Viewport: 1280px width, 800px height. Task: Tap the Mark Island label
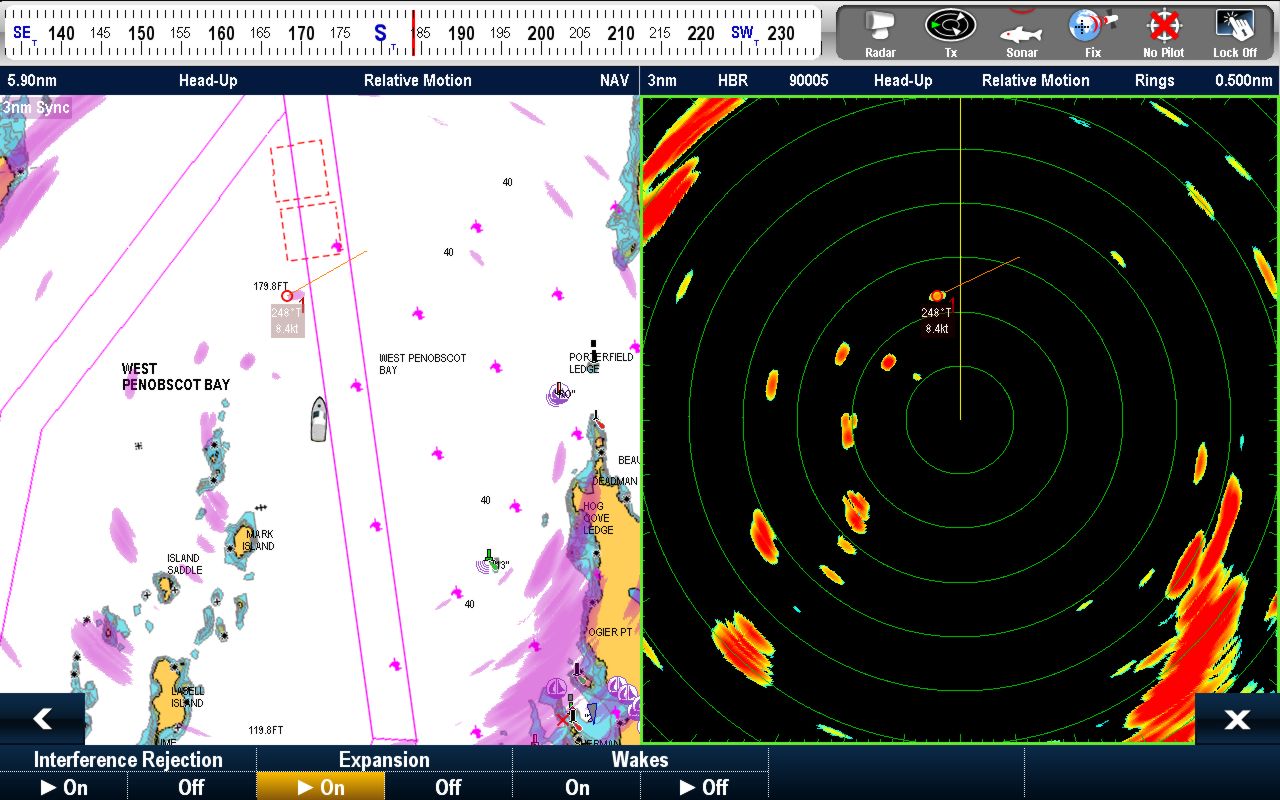coord(259,540)
